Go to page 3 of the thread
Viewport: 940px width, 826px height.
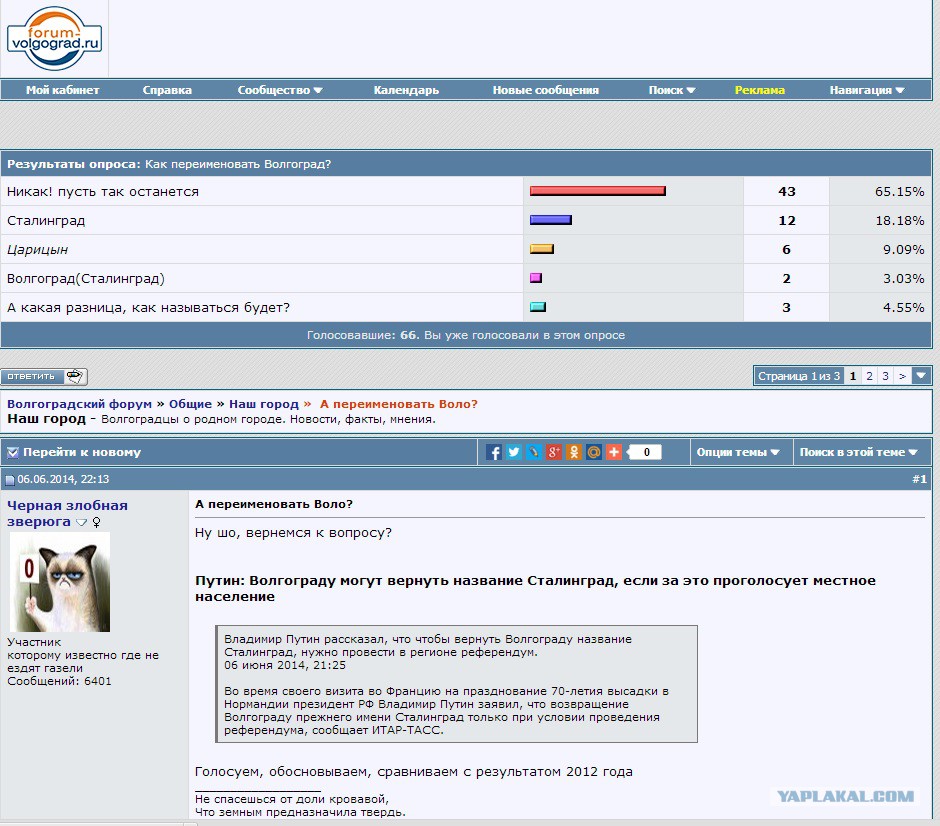point(885,376)
